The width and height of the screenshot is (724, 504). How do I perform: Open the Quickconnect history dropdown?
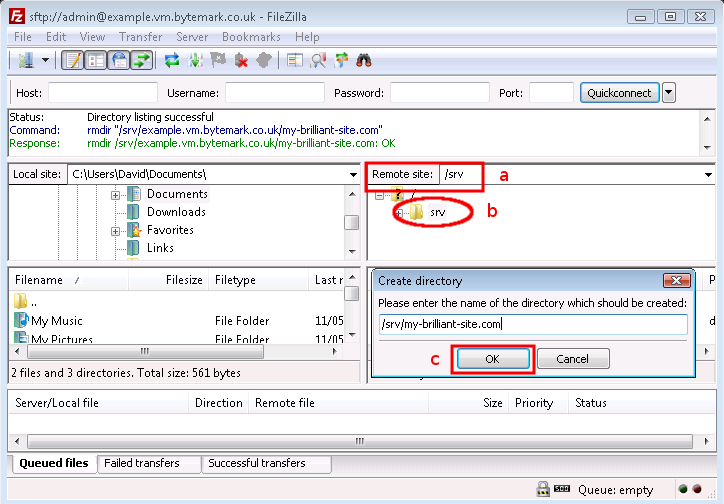669,93
